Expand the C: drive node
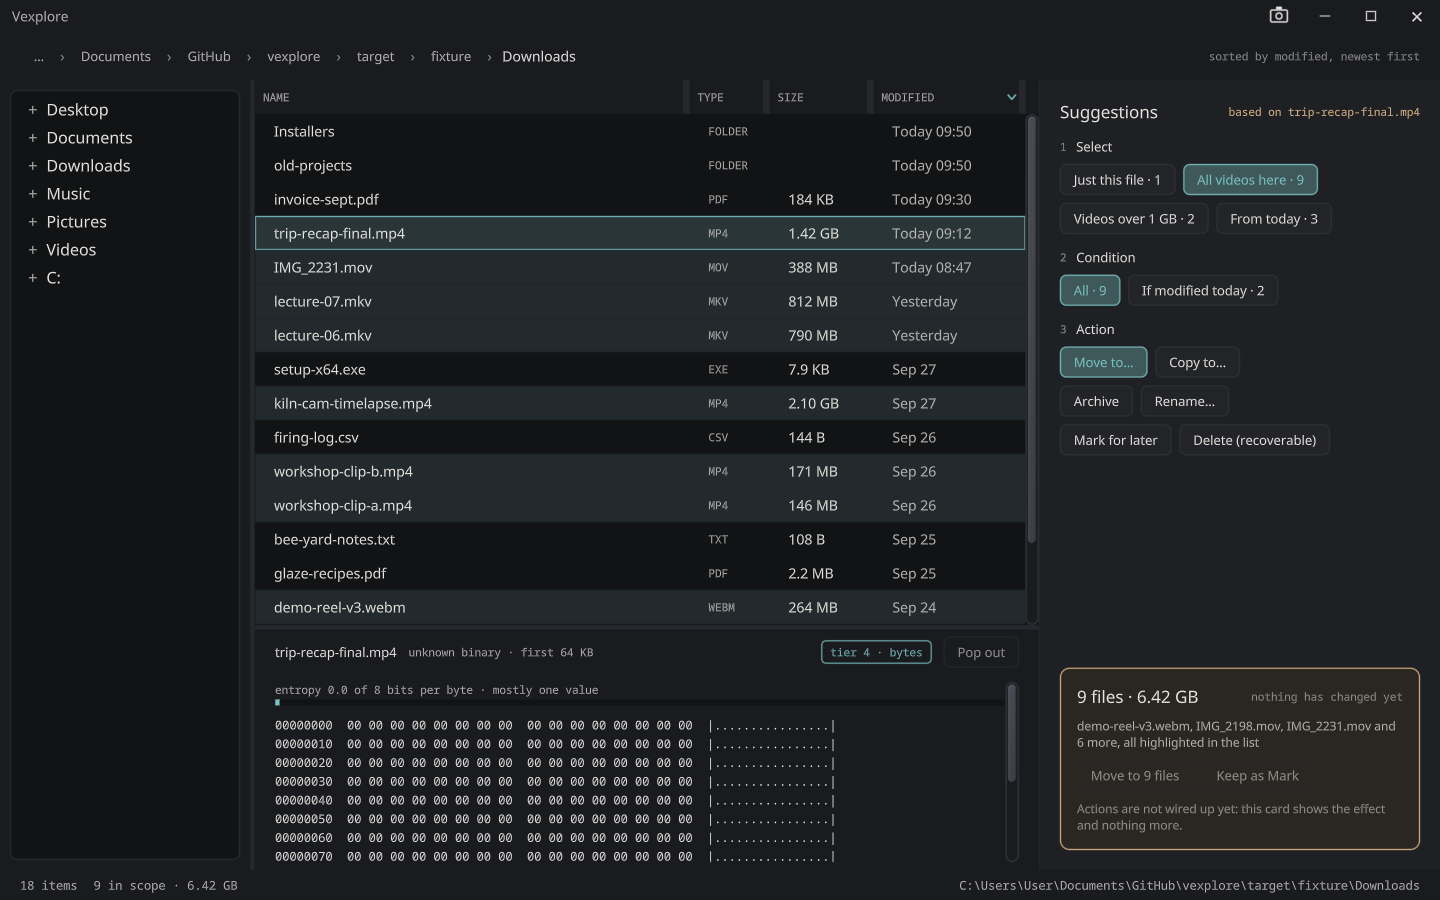 (x=33, y=278)
